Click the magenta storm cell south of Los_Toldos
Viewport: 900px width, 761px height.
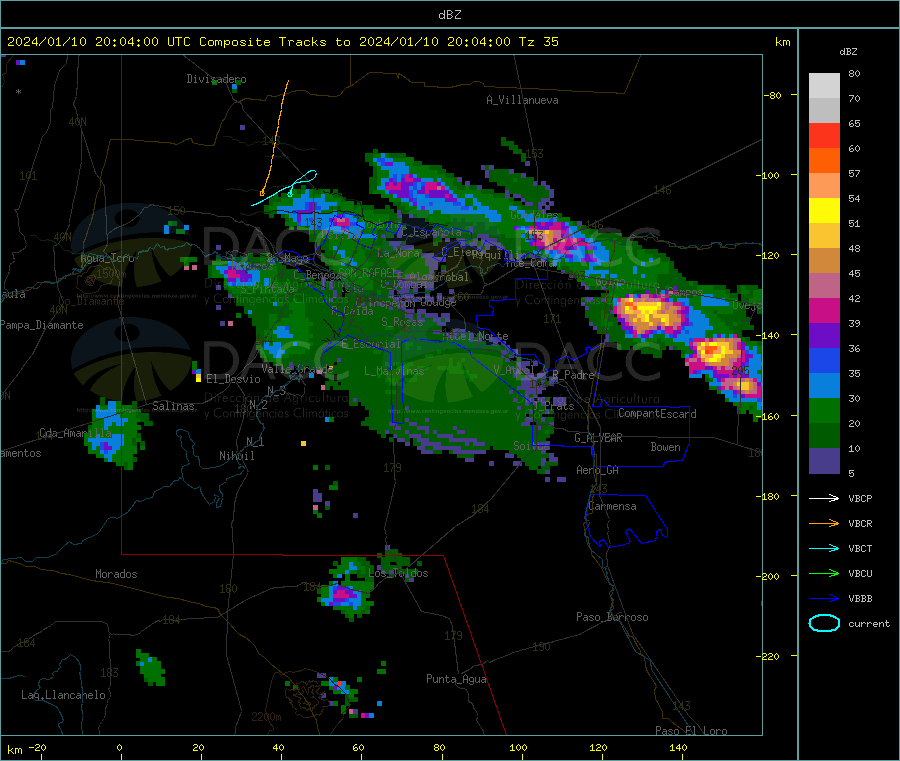[344, 594]
